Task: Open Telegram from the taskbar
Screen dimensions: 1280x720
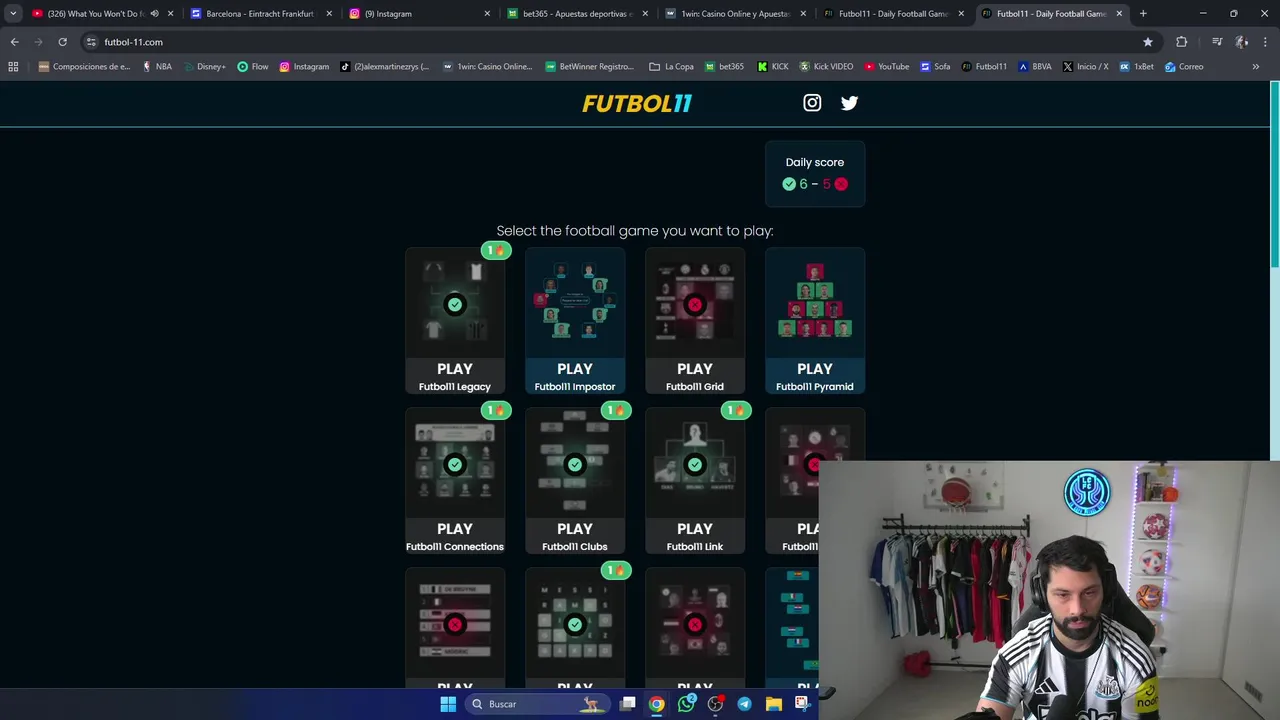Action: [744, 704]
